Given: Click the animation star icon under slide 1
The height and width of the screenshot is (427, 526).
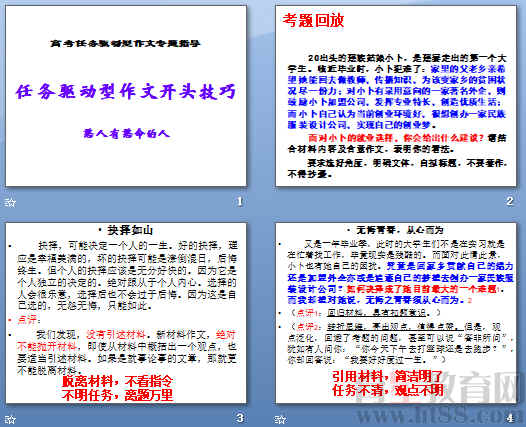Looking at the screenshot, I should click(10, 202).
